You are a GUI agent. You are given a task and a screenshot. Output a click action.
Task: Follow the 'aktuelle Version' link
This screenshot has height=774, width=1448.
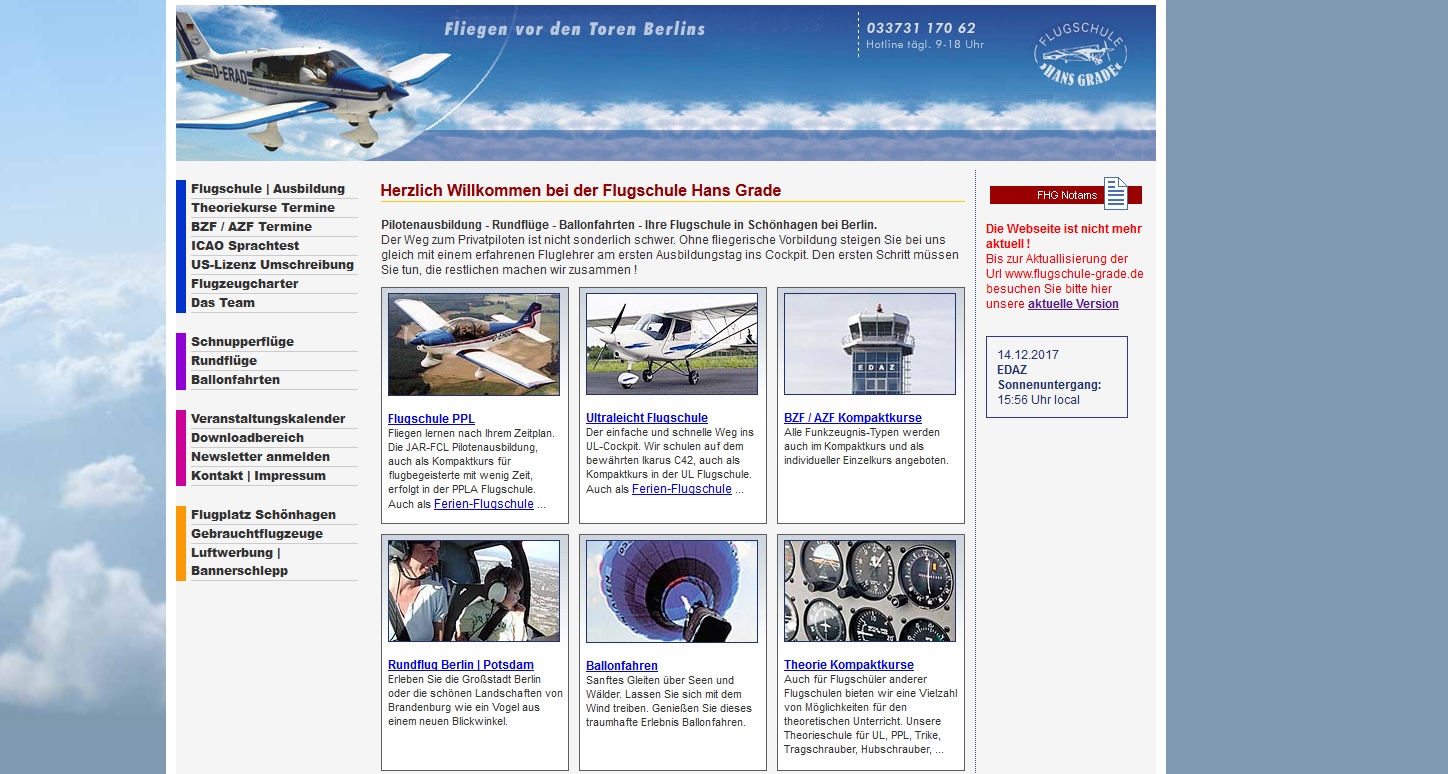[1073, 304]
